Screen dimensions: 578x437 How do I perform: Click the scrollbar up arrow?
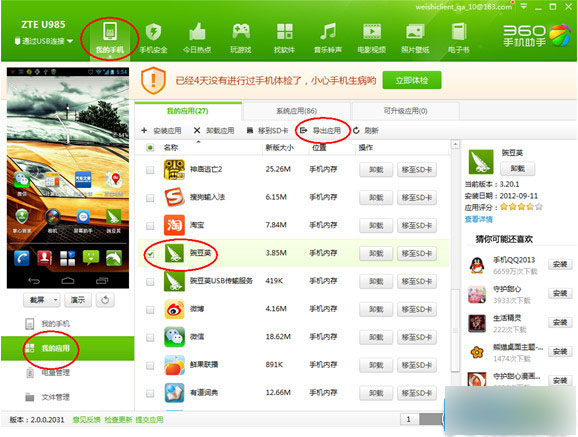tap(456, 144)
